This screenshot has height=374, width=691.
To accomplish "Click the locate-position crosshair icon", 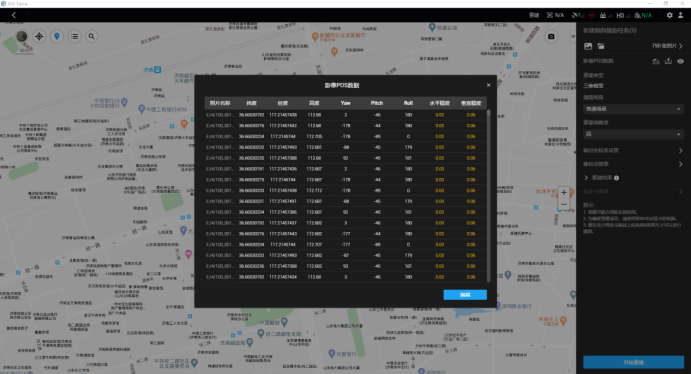I will [39, 37].
